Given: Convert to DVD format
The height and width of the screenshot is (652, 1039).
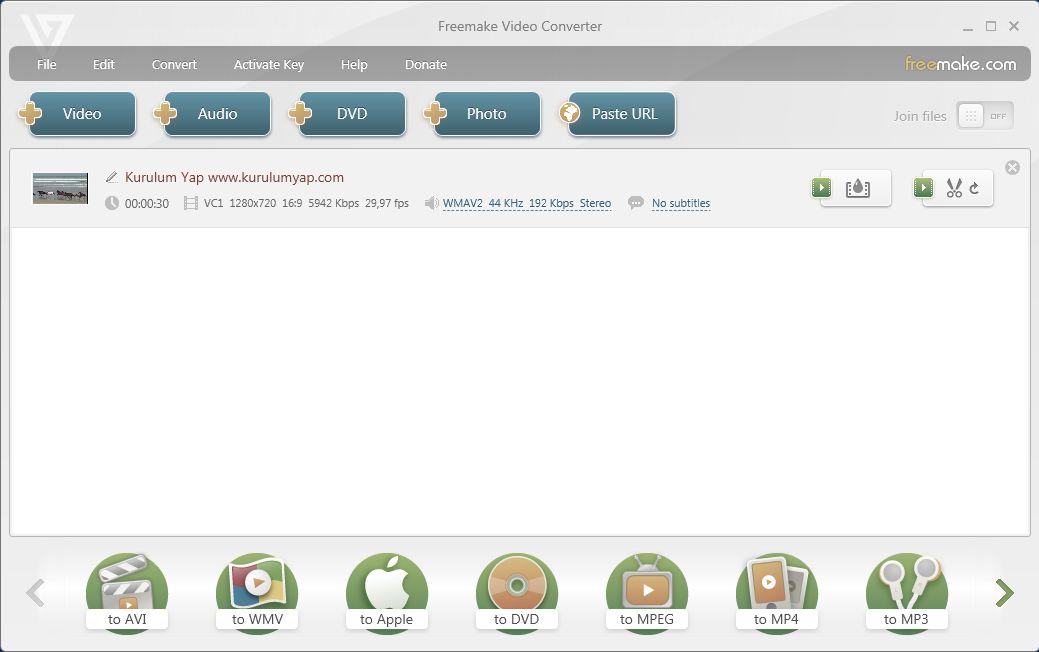Looking at the screenshot, I should (x=517, y=593).
